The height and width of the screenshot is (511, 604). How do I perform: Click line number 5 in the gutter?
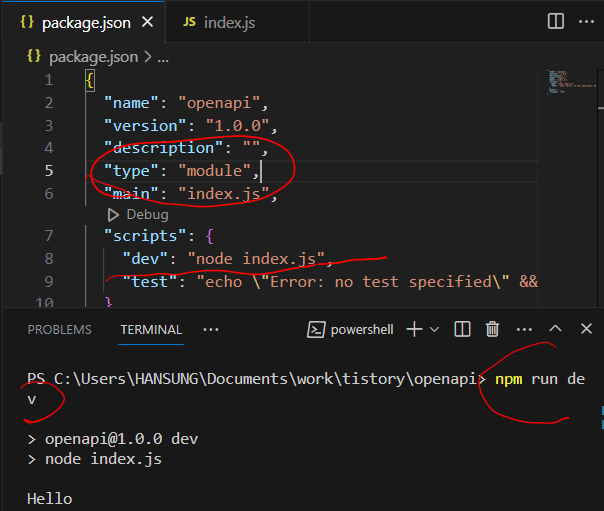click(49, 171)
